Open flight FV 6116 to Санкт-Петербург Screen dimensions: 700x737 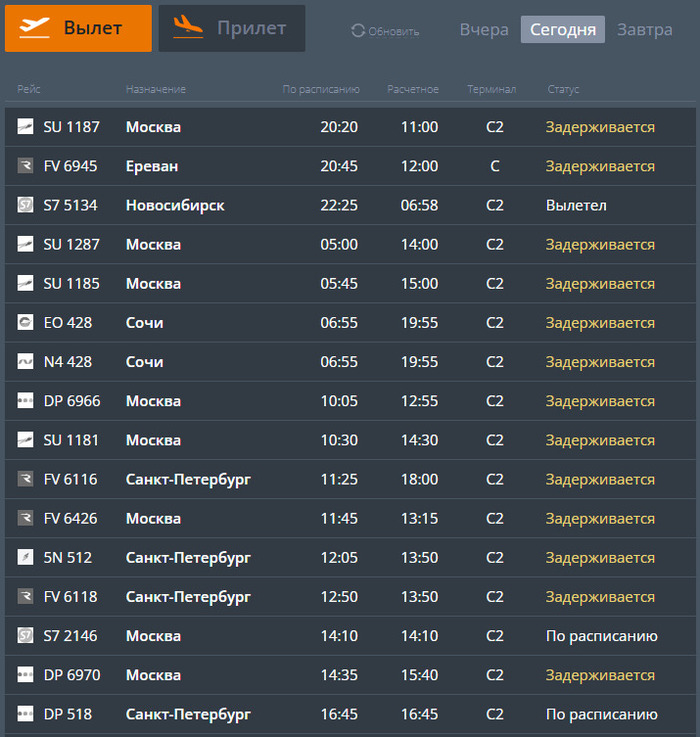pyautogui.click(x=350, y=479)
